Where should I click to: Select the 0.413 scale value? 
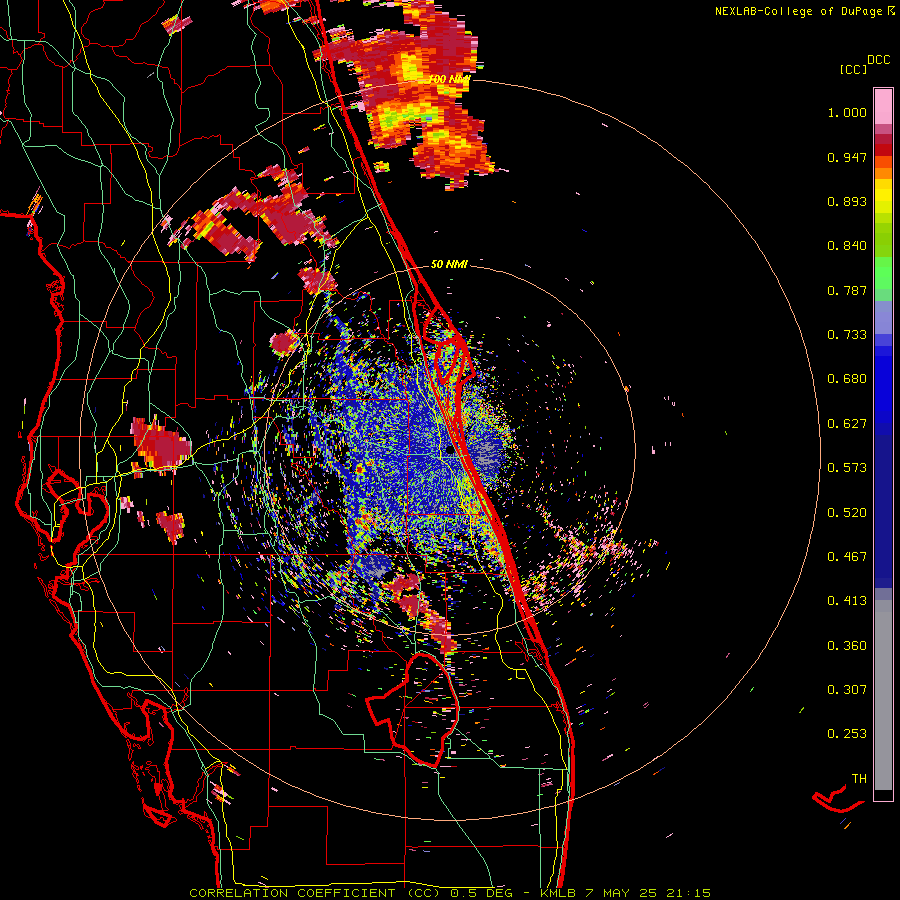847,601
